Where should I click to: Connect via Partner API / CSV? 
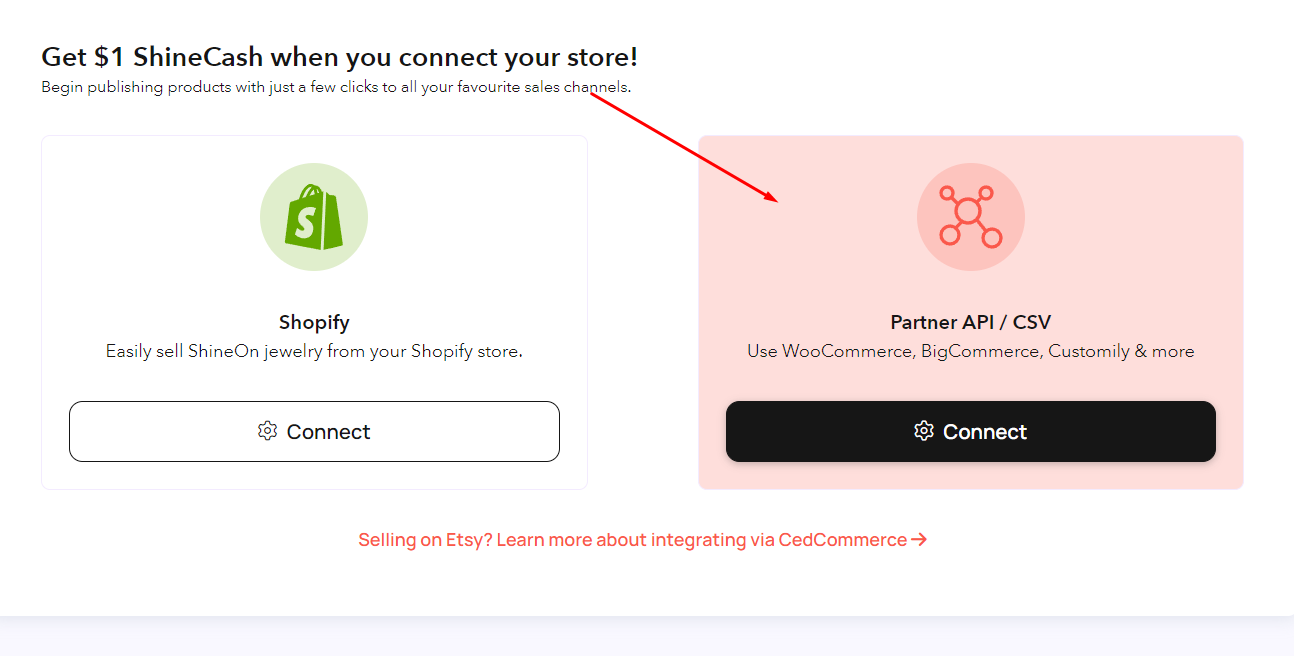[x=970, y=431]
